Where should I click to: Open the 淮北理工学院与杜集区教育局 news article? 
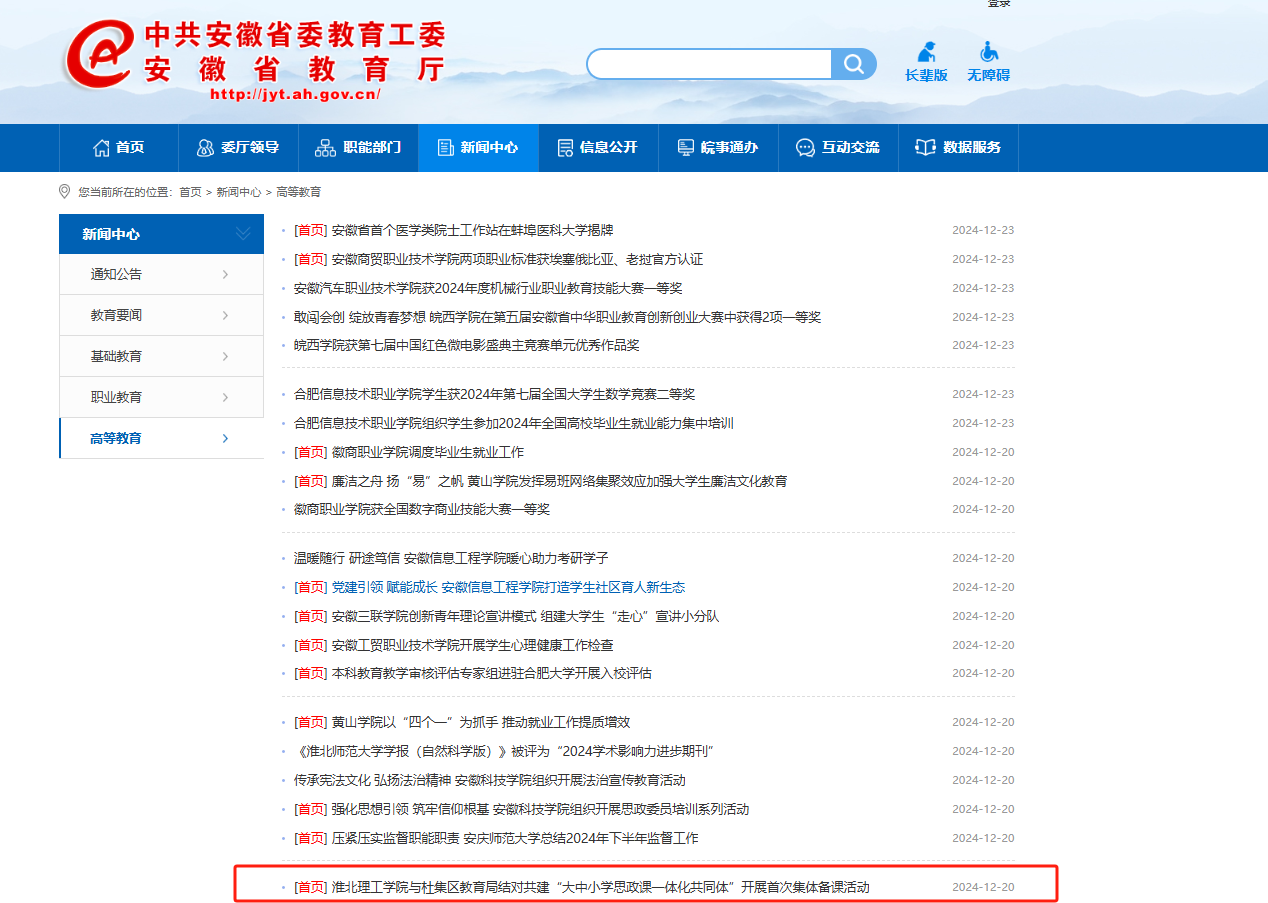[x=600, y=887]
